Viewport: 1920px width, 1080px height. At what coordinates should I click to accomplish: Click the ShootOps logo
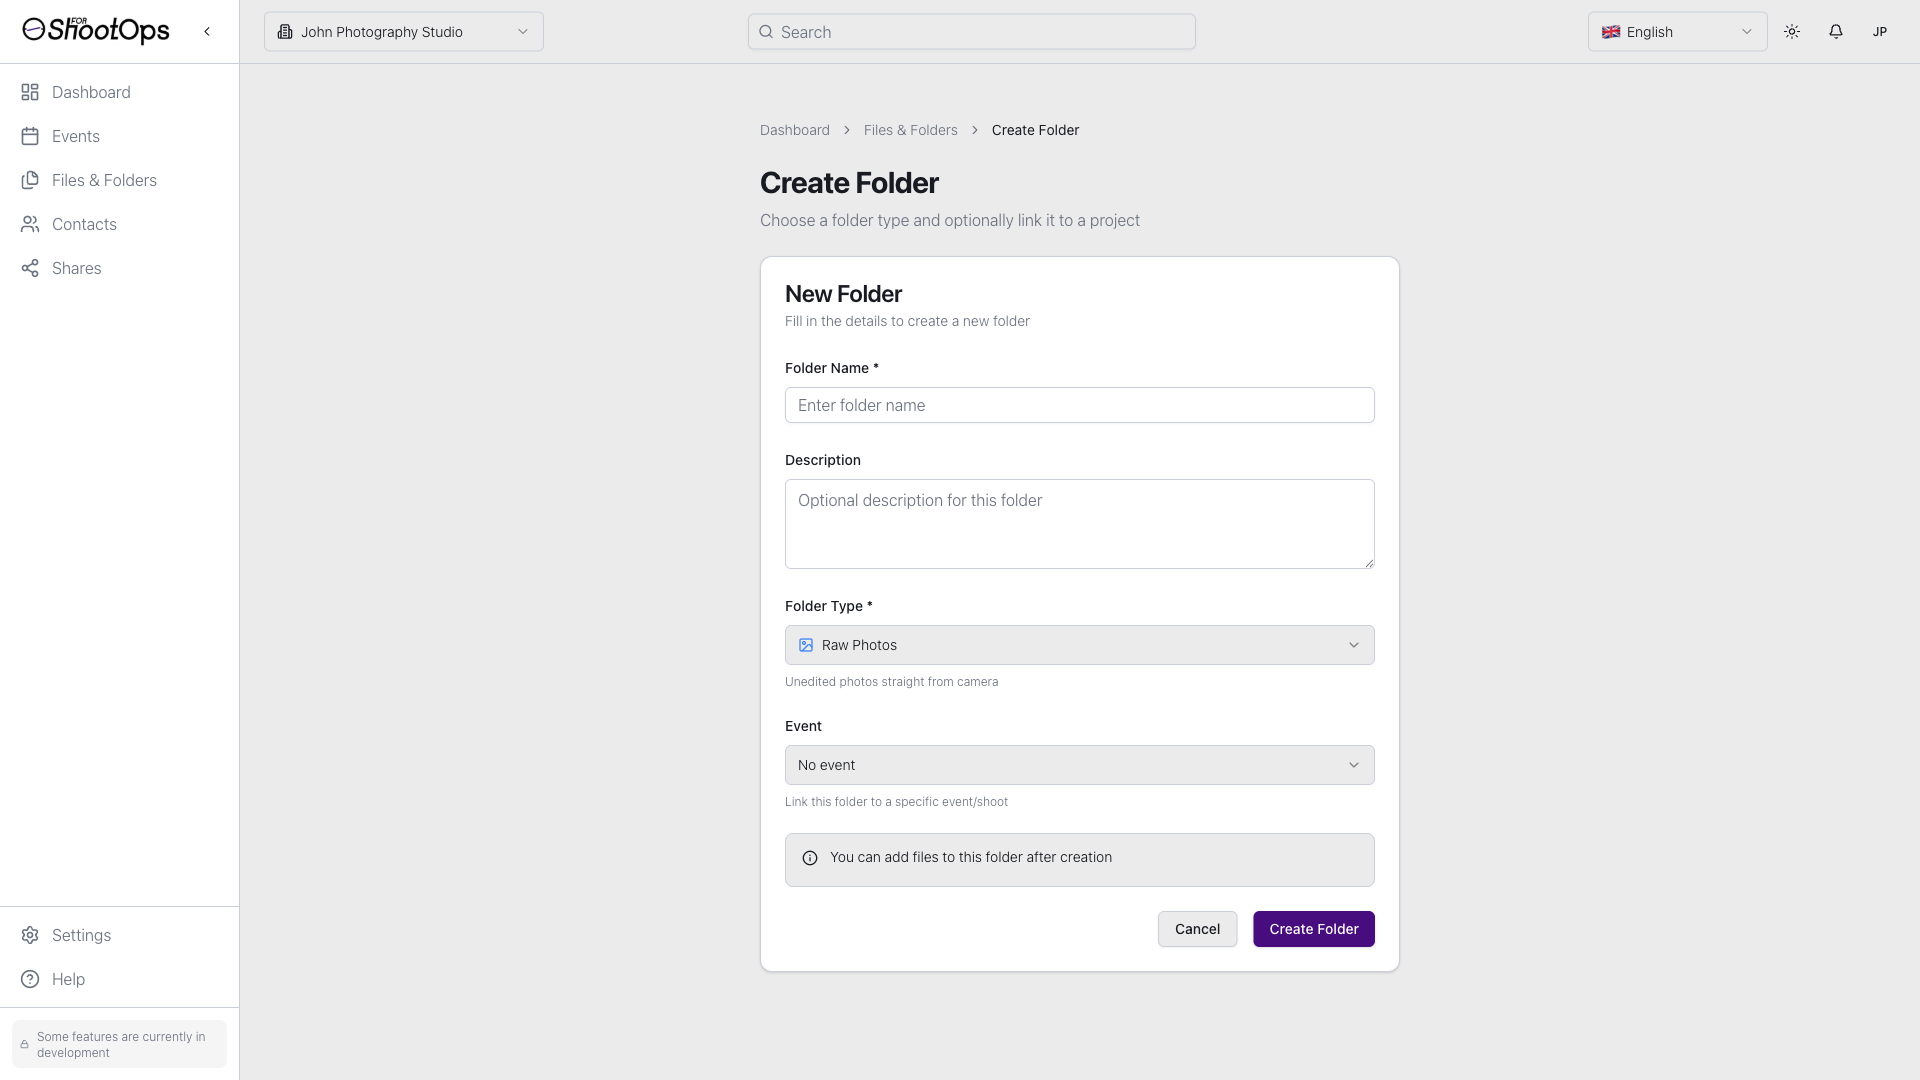(96, 31)
